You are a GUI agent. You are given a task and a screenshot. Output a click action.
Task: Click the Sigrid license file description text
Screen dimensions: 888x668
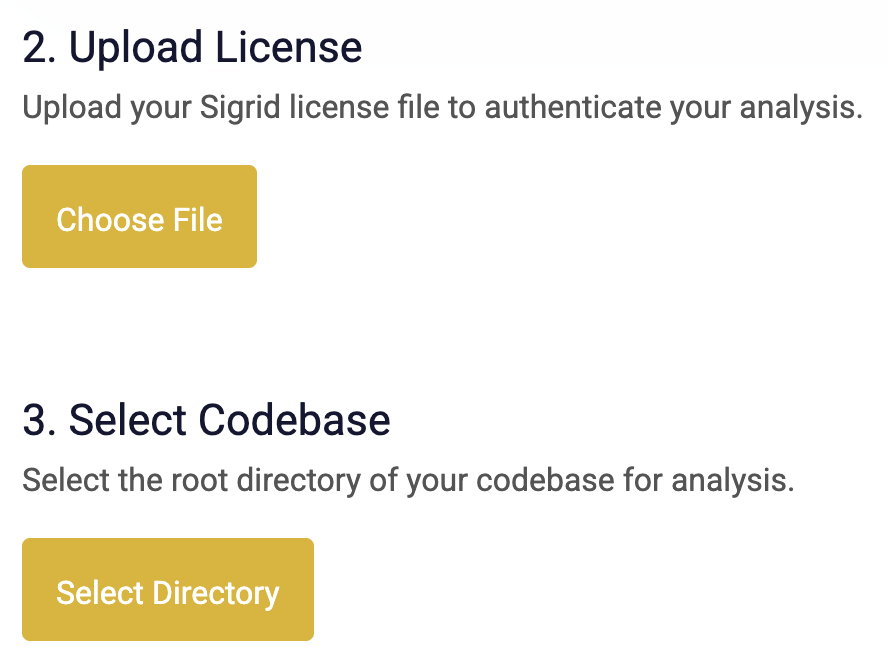442,108
